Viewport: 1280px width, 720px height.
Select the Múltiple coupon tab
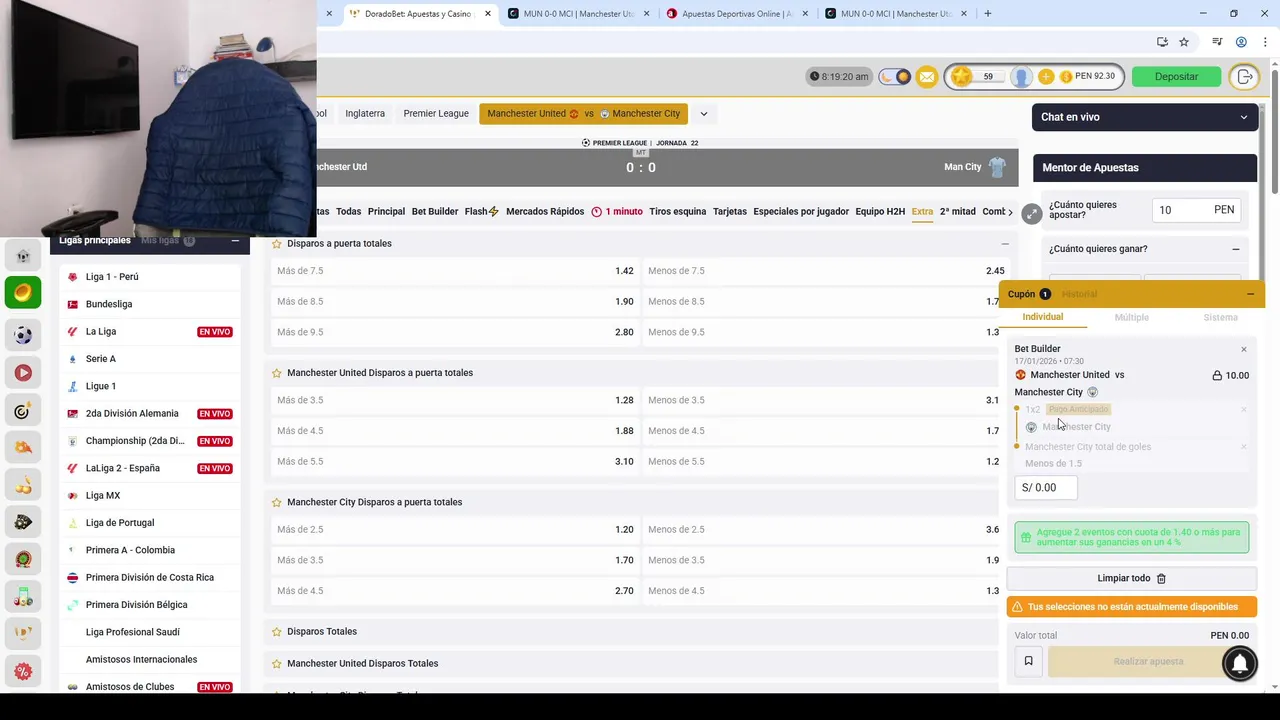pos(1131,318)
